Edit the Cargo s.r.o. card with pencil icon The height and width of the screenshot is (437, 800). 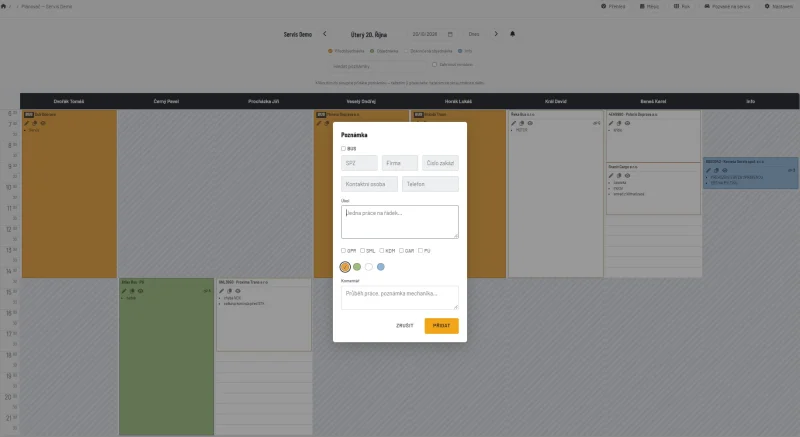tap(611, 175)
